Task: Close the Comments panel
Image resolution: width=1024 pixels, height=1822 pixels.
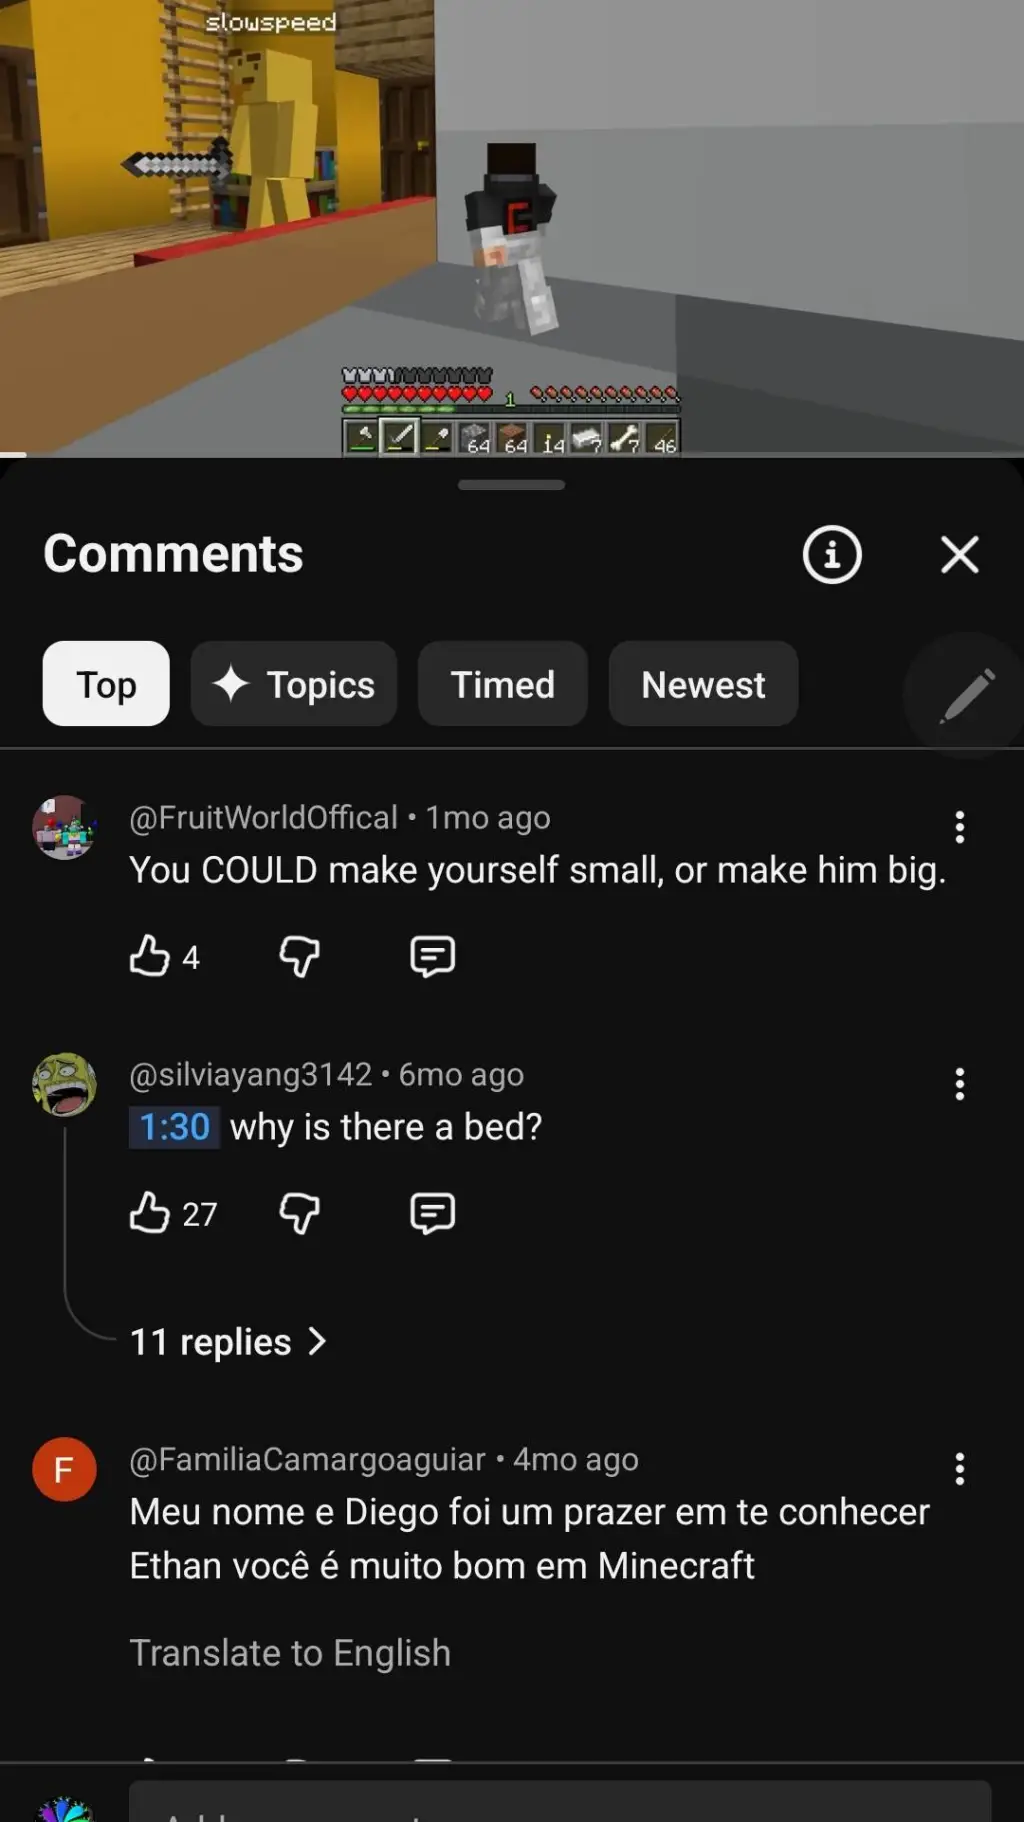Action: 959,554
